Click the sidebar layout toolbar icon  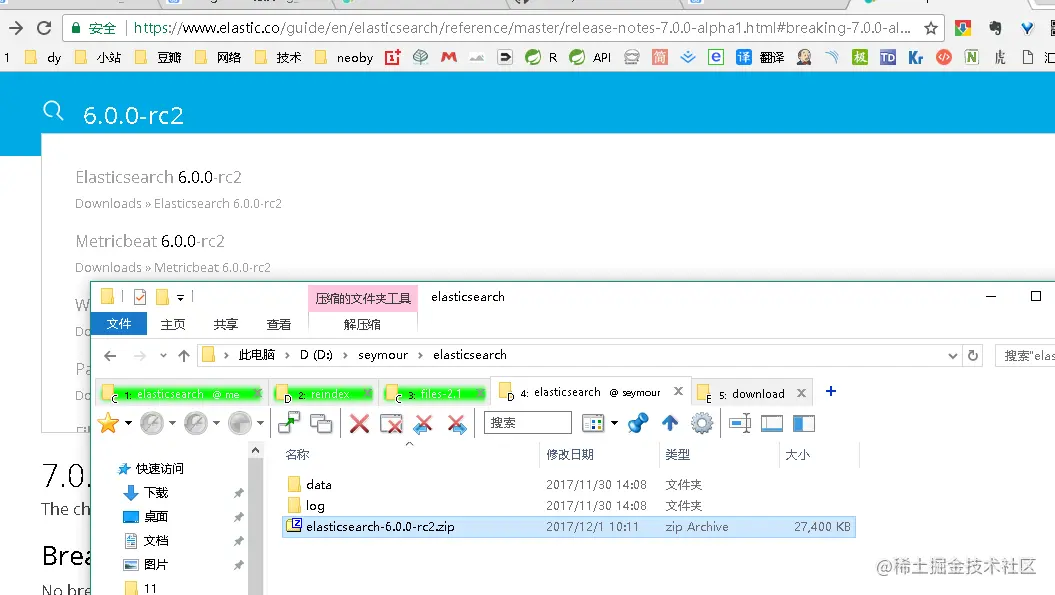click(x=804, y=423)
